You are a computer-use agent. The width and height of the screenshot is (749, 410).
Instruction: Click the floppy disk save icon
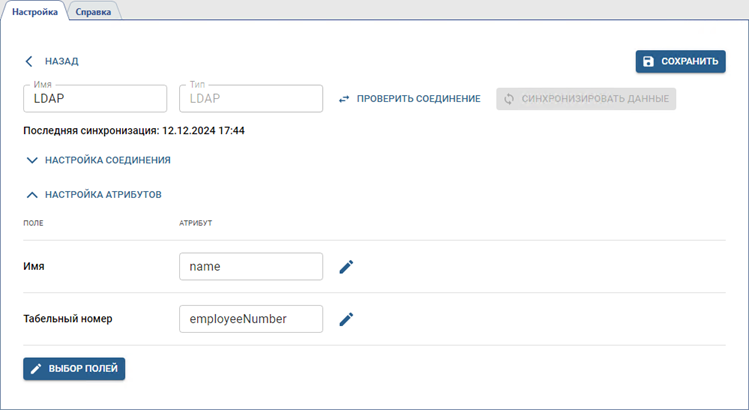648,61
